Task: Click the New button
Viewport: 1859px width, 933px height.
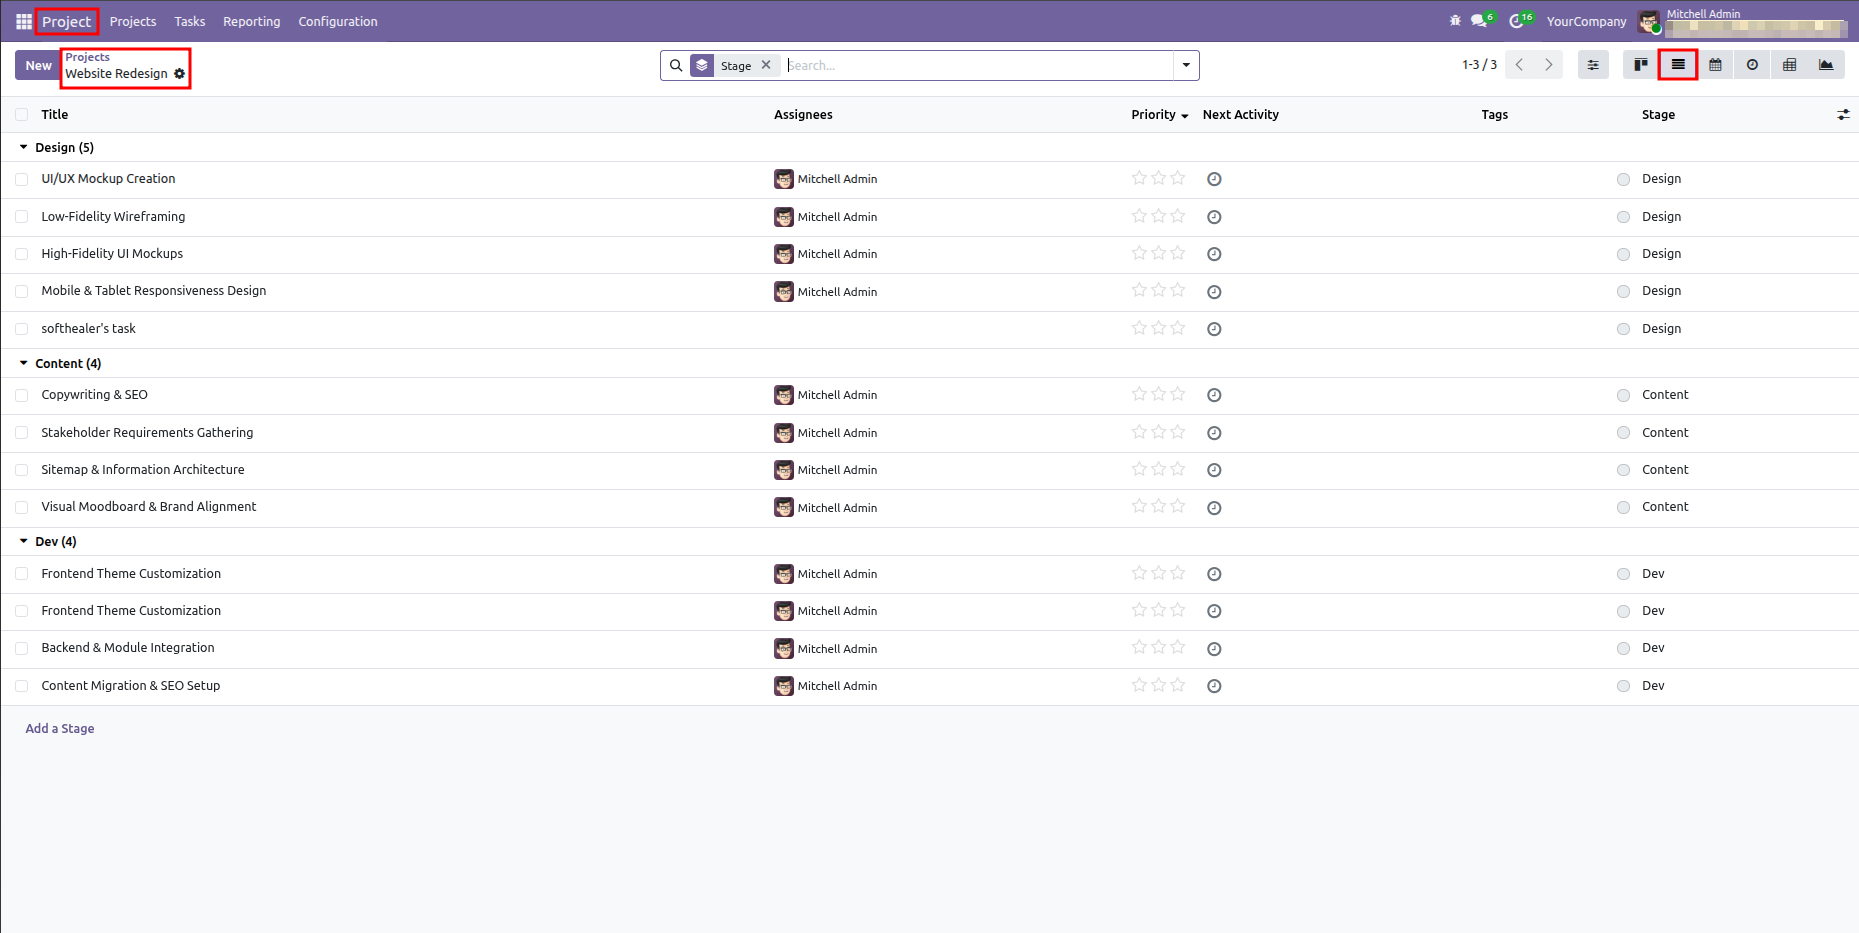Action: click(x=38, y=65)
